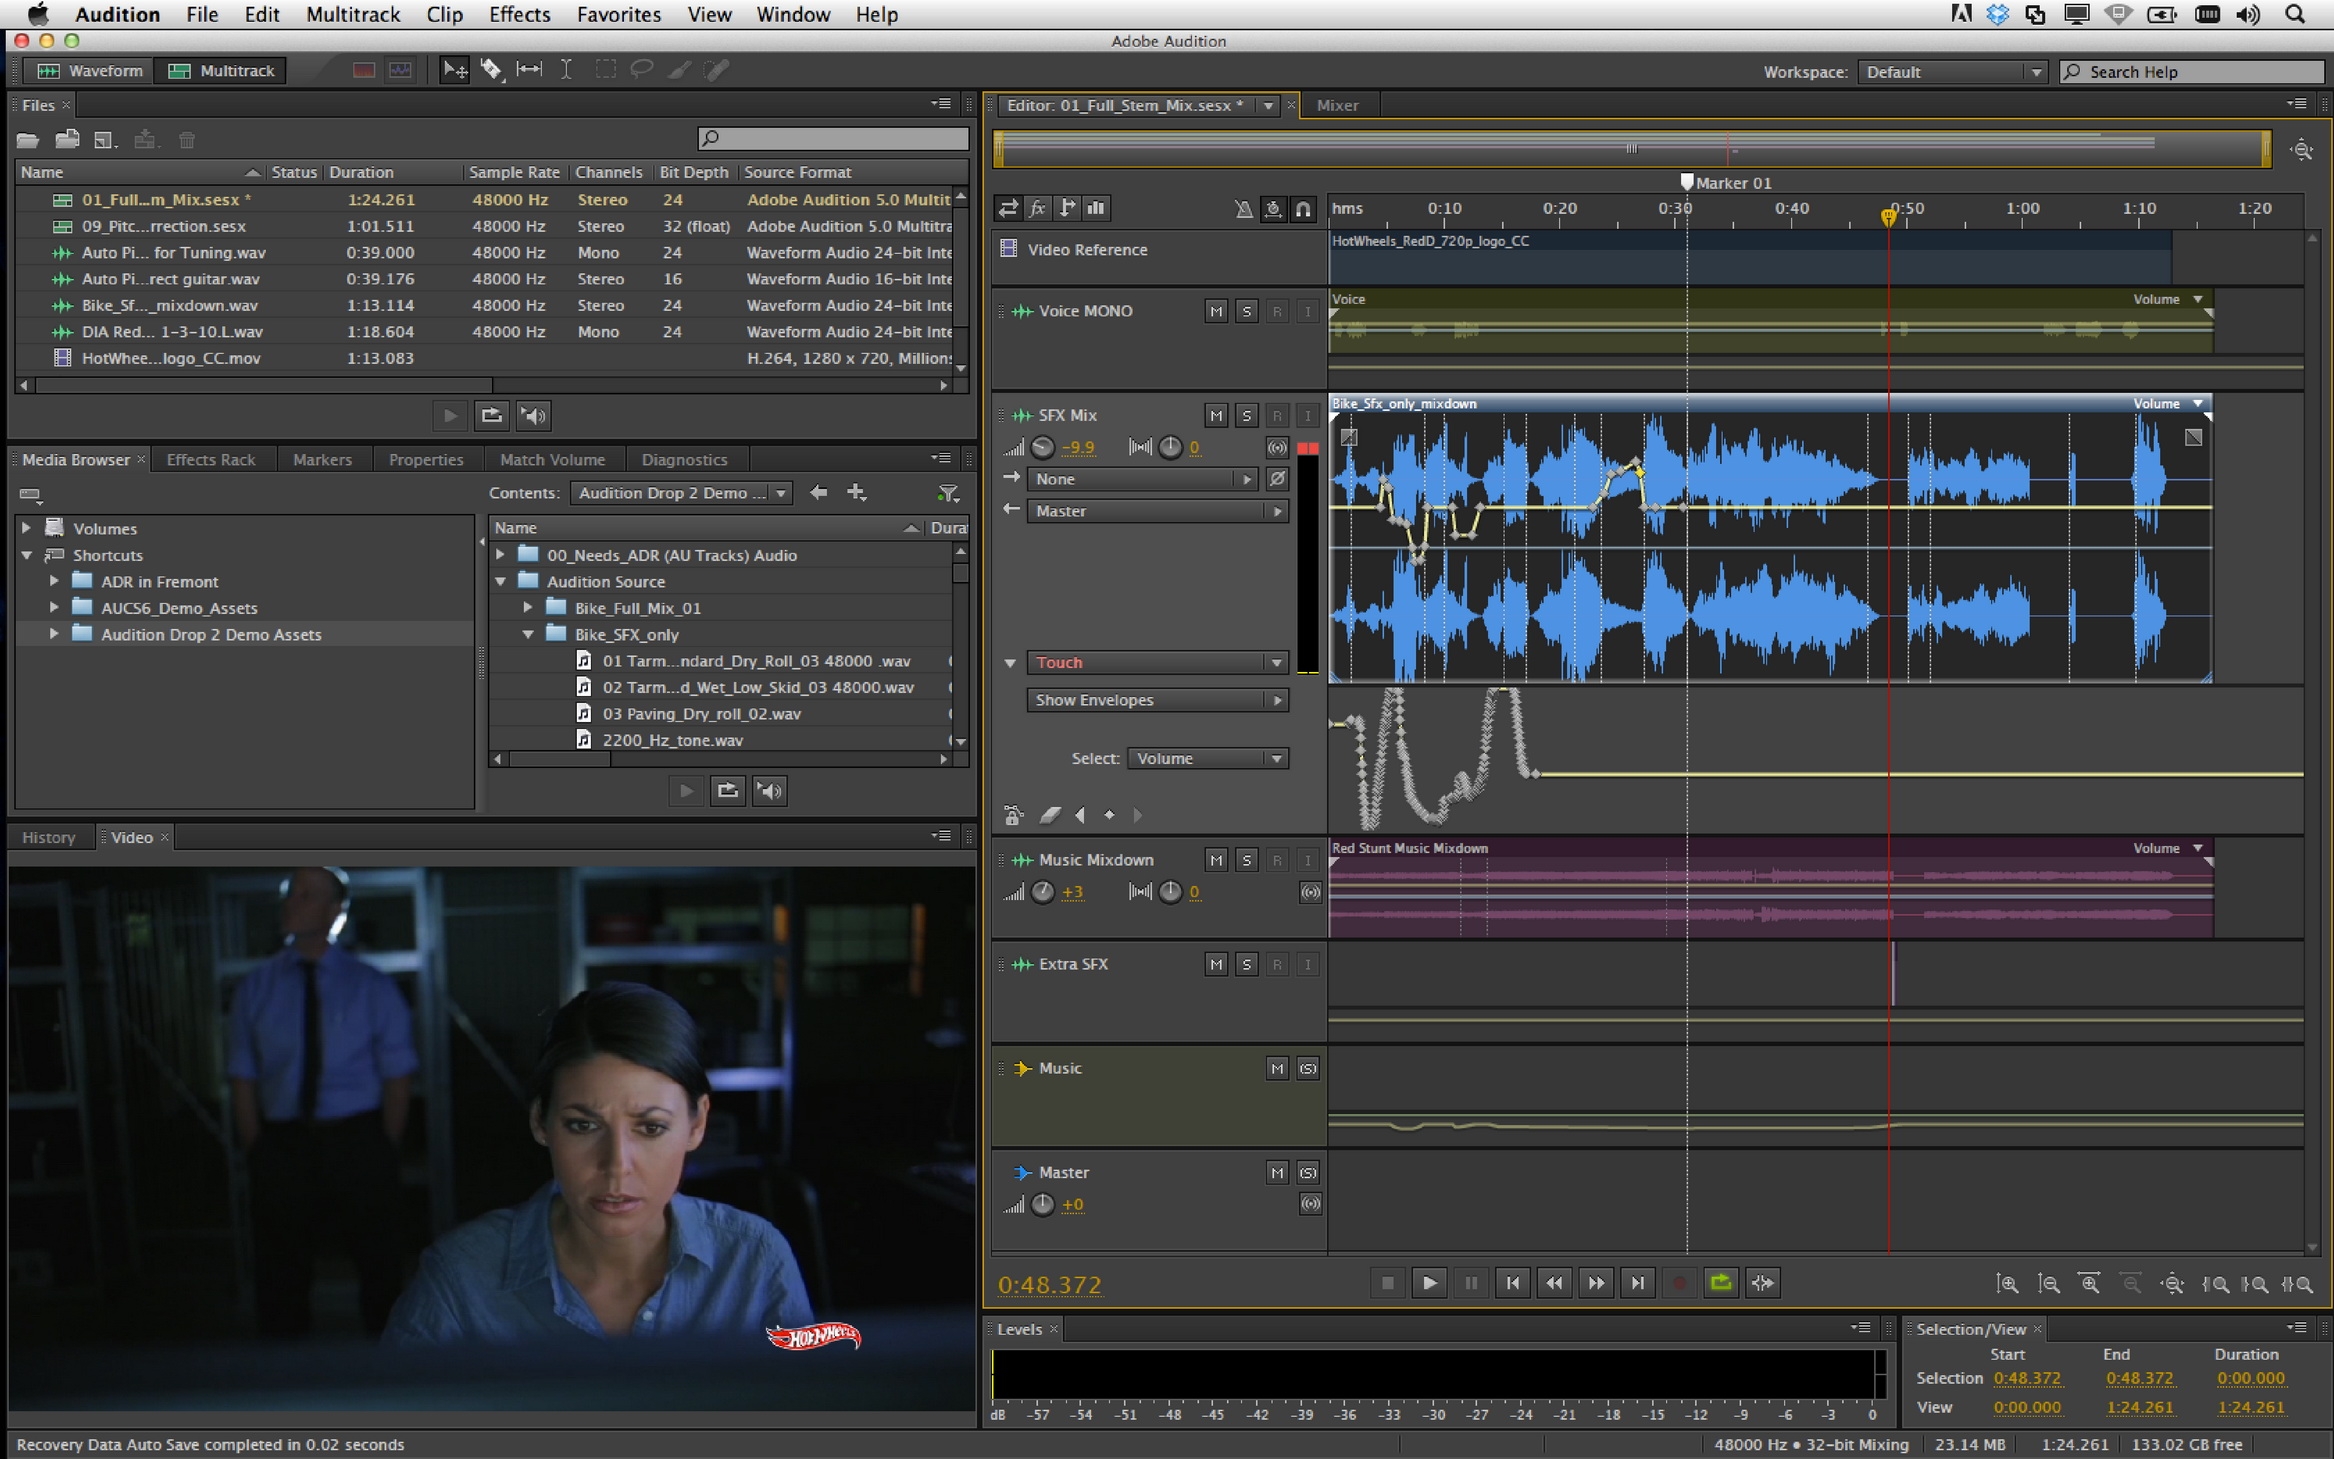Image resolution: width=2334 pixels, height=1459 pixels.
Task: Click the Record button in transport
Action: click(1679, 1283)
